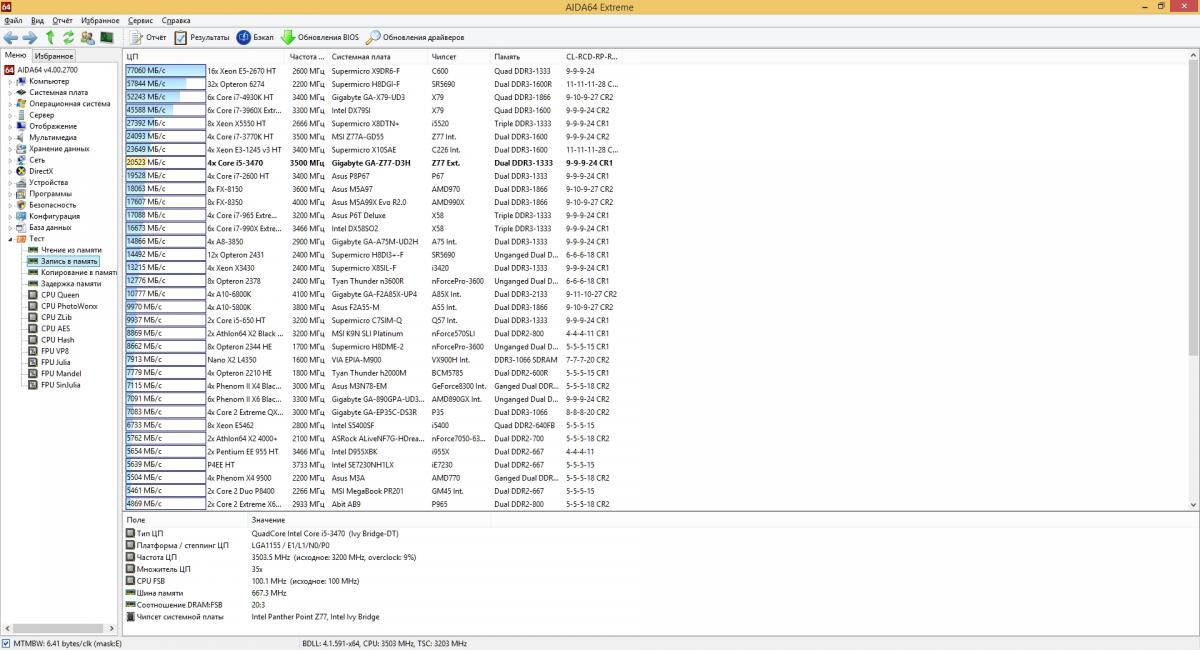Click the green Refresh arrows icon
1200x650 pixels.
pyautogui.click(x=68, y=37)
